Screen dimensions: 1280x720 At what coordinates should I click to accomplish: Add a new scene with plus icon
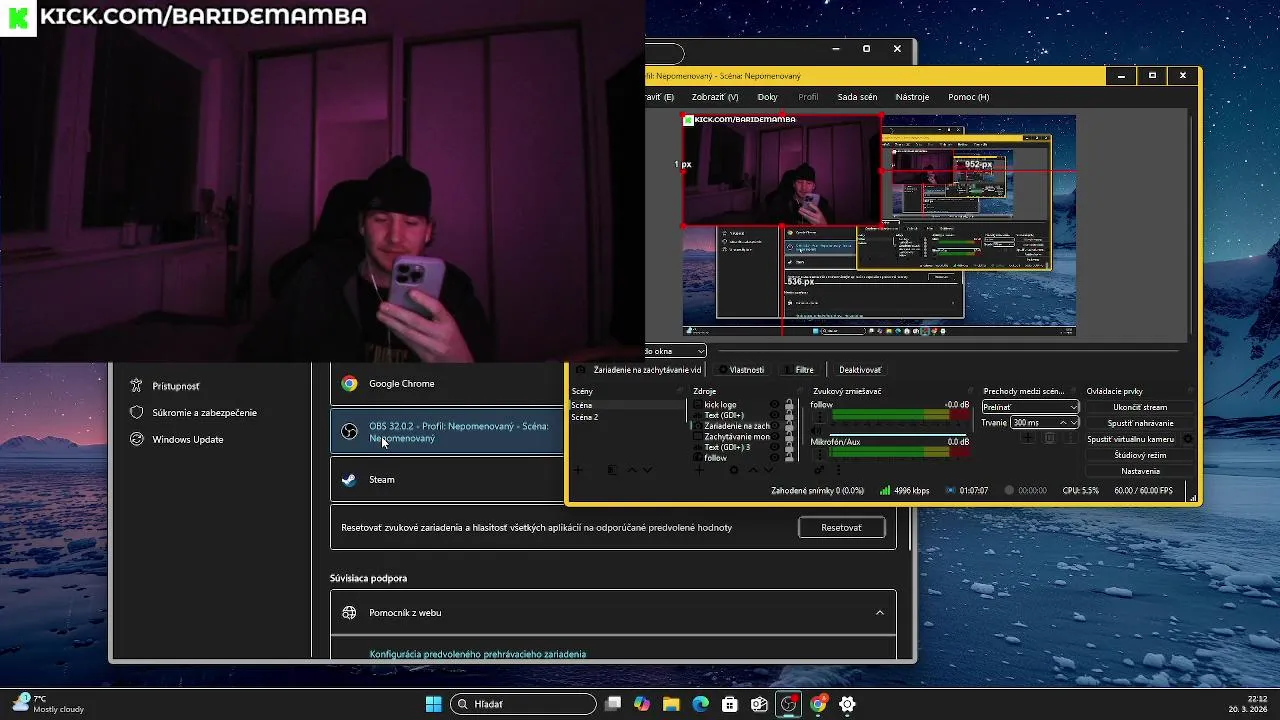point(577,469)
